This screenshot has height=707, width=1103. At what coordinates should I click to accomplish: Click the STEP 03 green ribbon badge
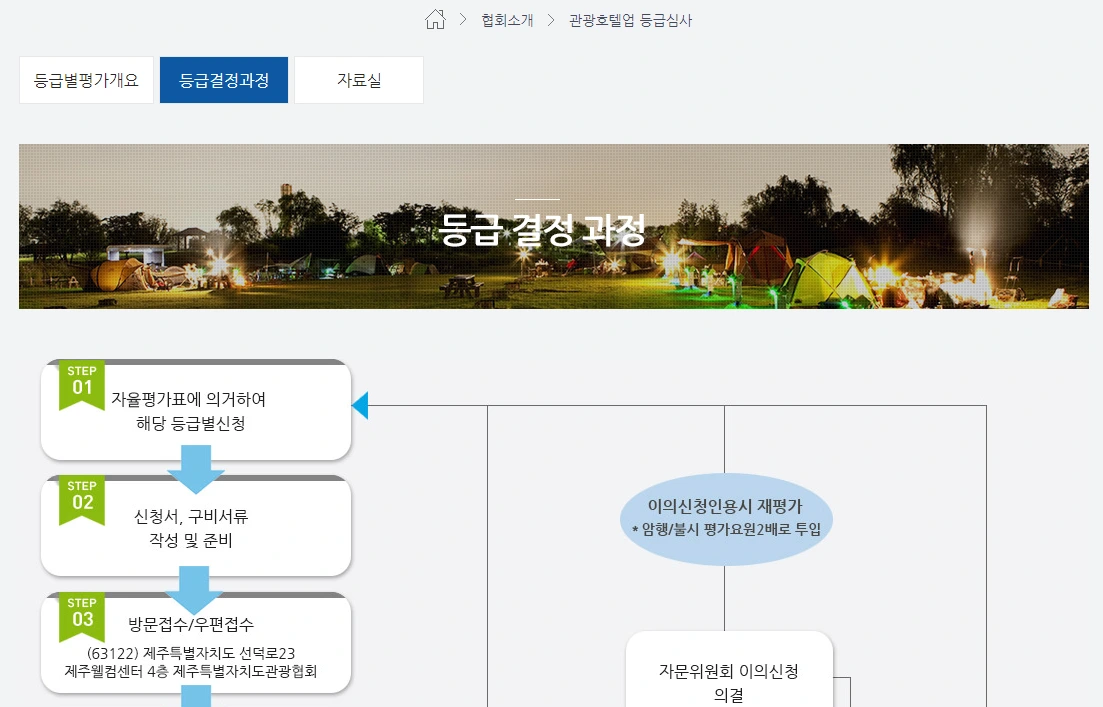(82, 613)
